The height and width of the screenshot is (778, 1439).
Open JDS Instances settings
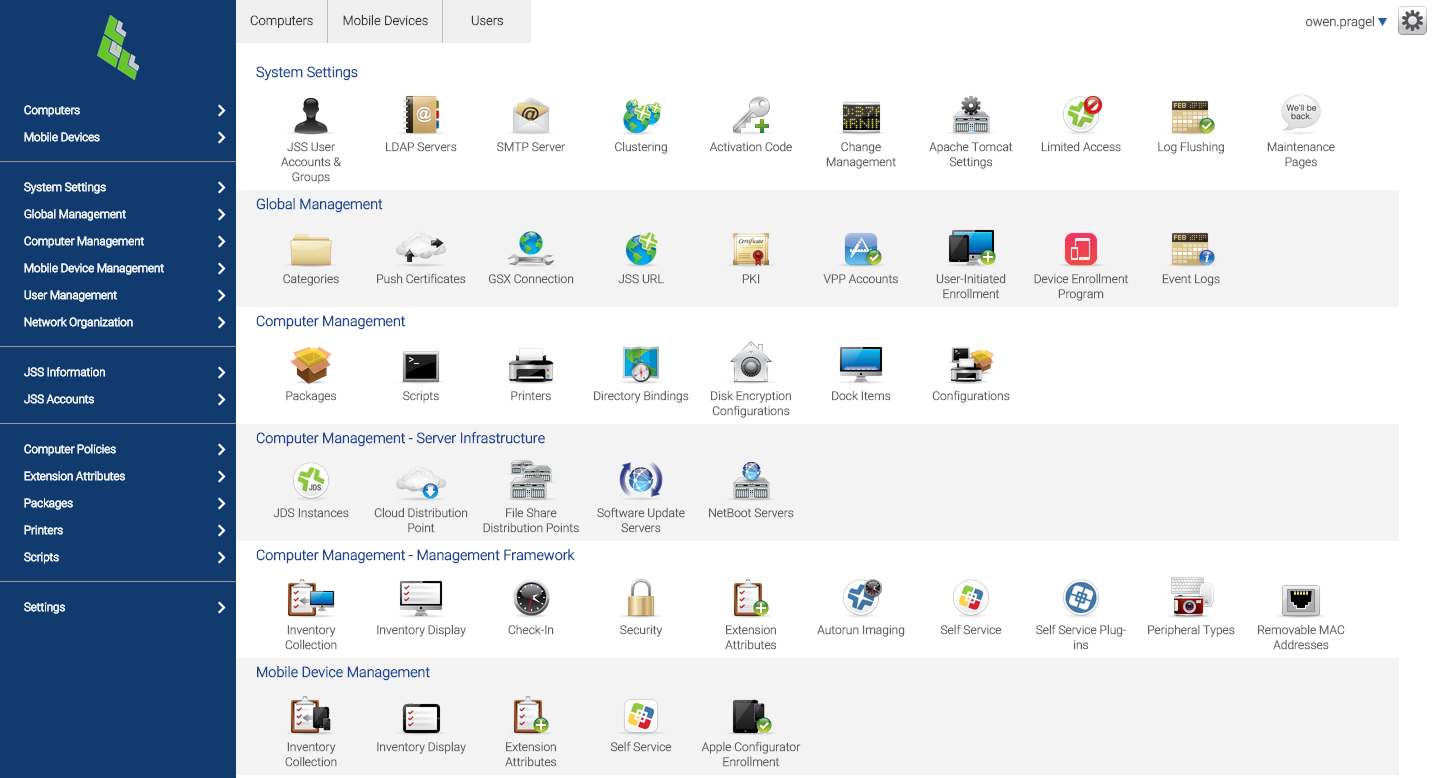click(x=311, y=482)
